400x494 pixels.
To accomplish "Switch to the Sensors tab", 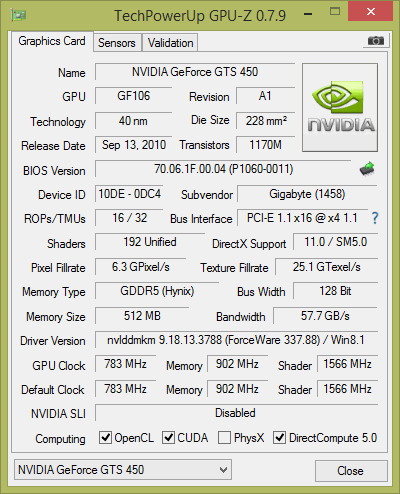I will (x=117, y=43).
